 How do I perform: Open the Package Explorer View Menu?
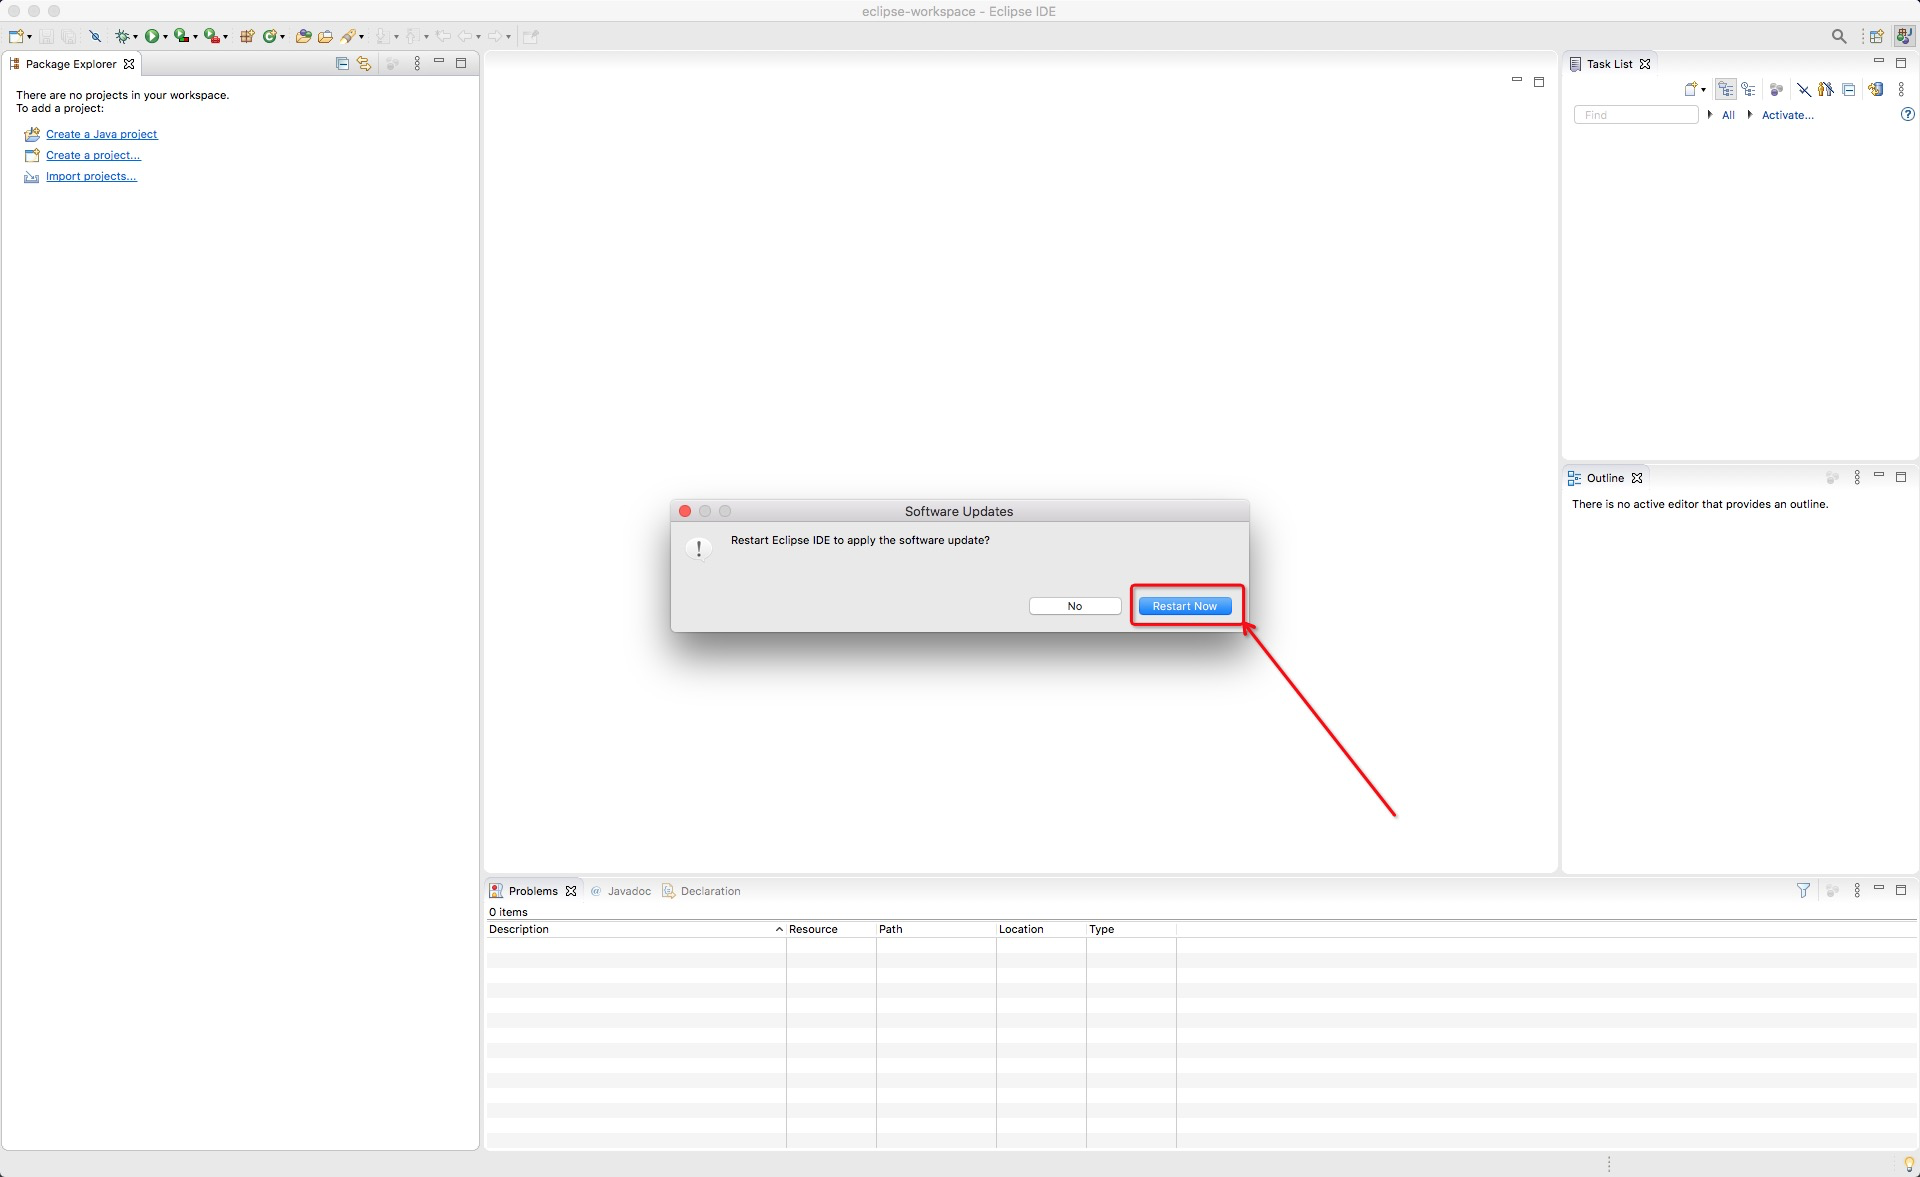coord(417,63)
